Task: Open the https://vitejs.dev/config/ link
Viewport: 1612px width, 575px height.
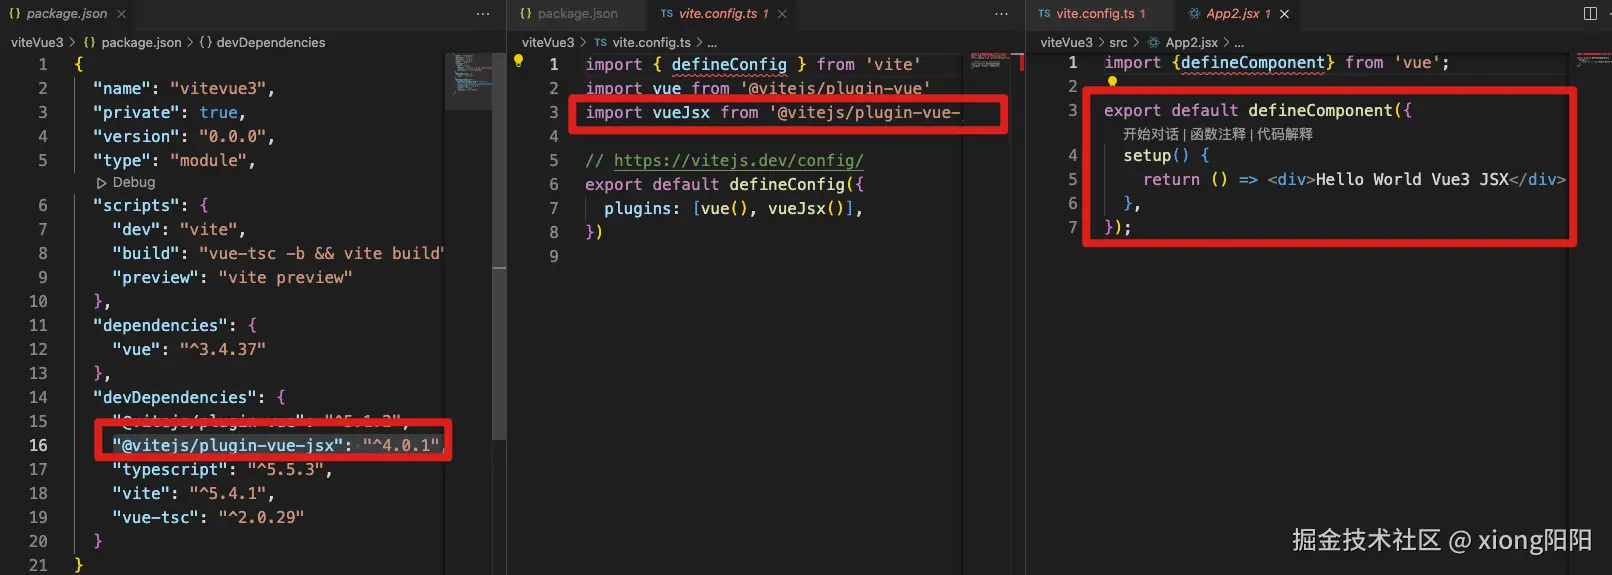Action: 738,160
